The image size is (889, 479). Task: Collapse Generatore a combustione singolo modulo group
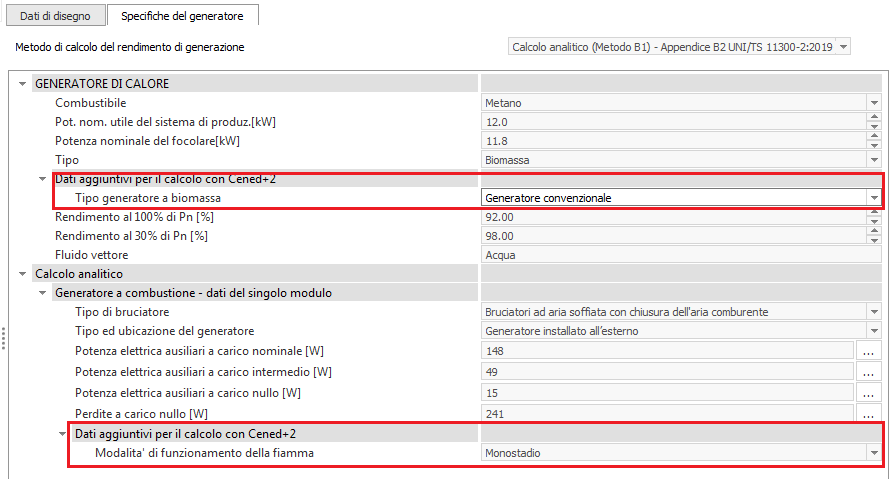43,293
